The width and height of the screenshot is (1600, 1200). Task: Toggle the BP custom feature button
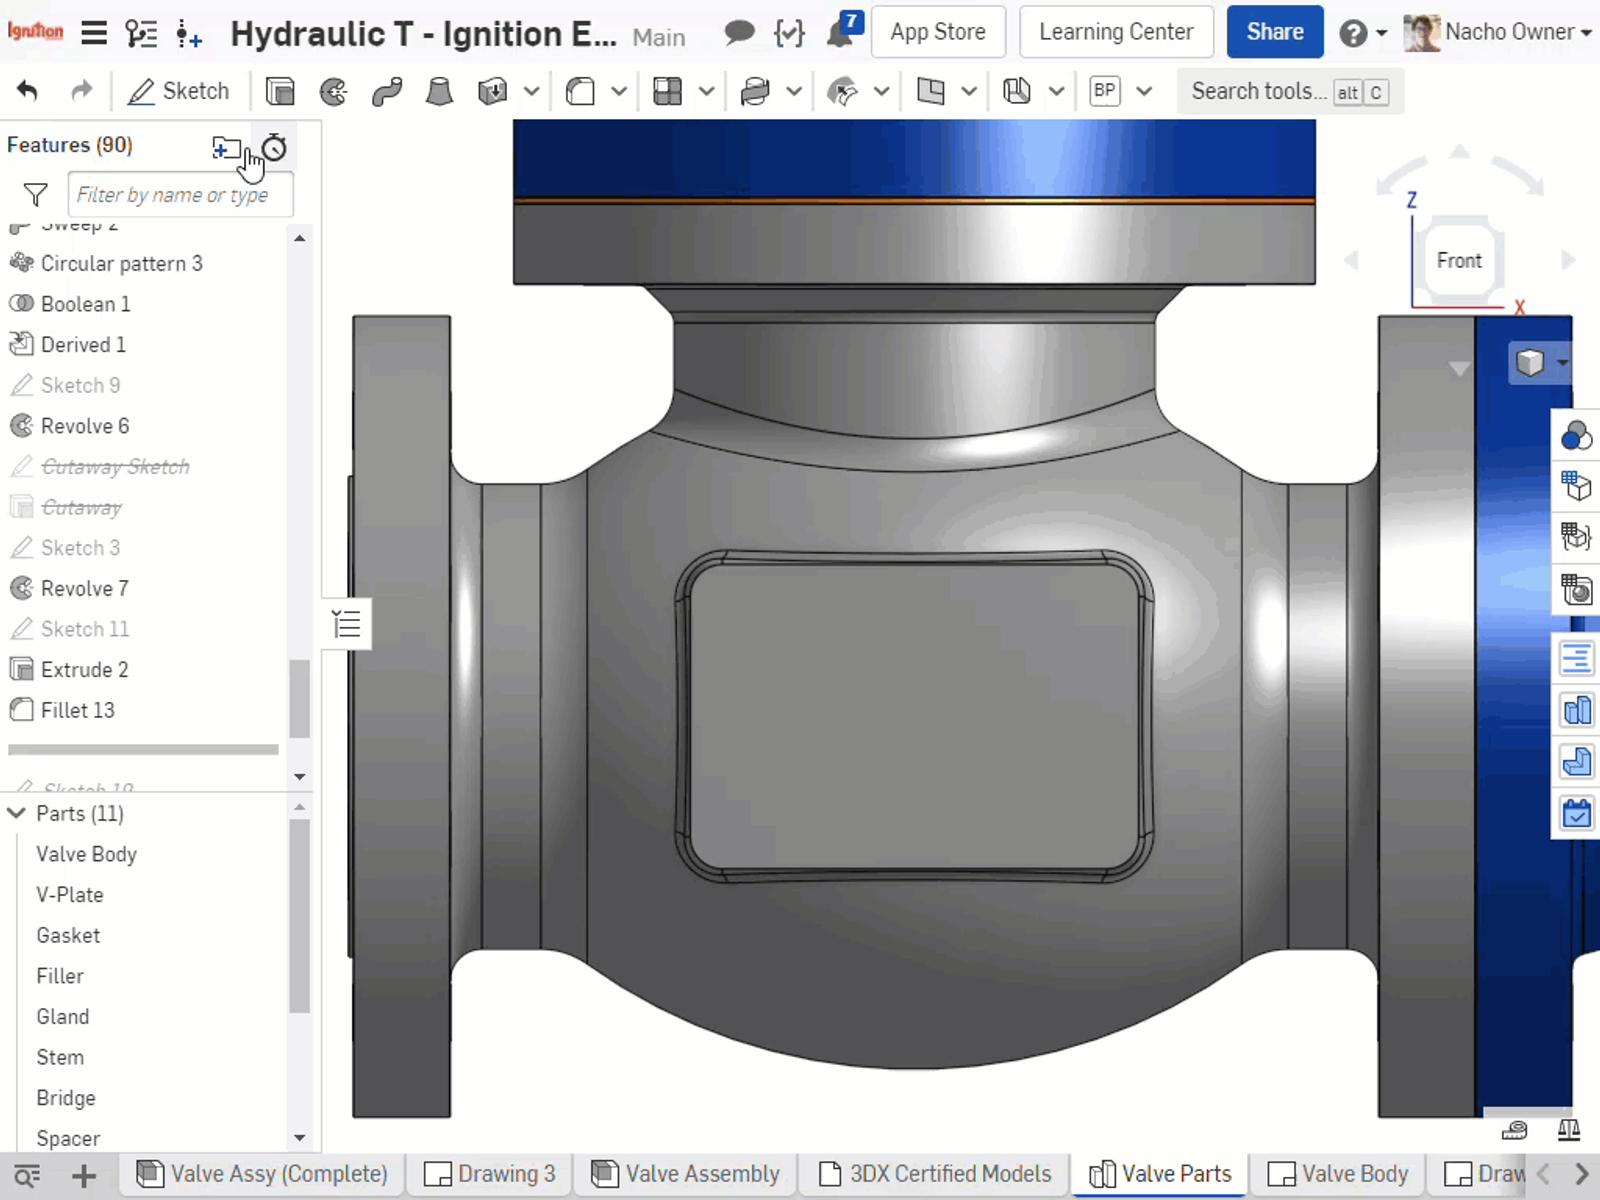tap(1104, 91)
